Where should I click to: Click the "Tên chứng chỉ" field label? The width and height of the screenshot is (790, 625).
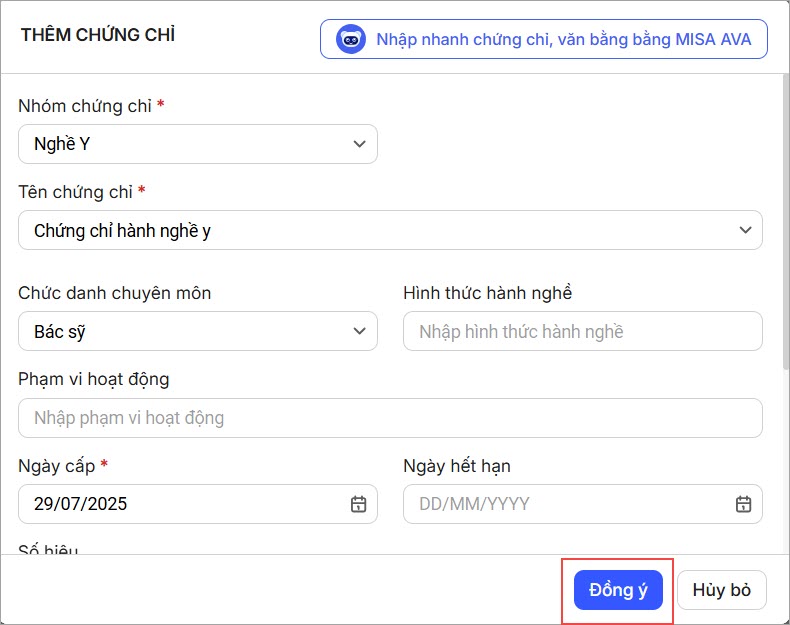76,192
